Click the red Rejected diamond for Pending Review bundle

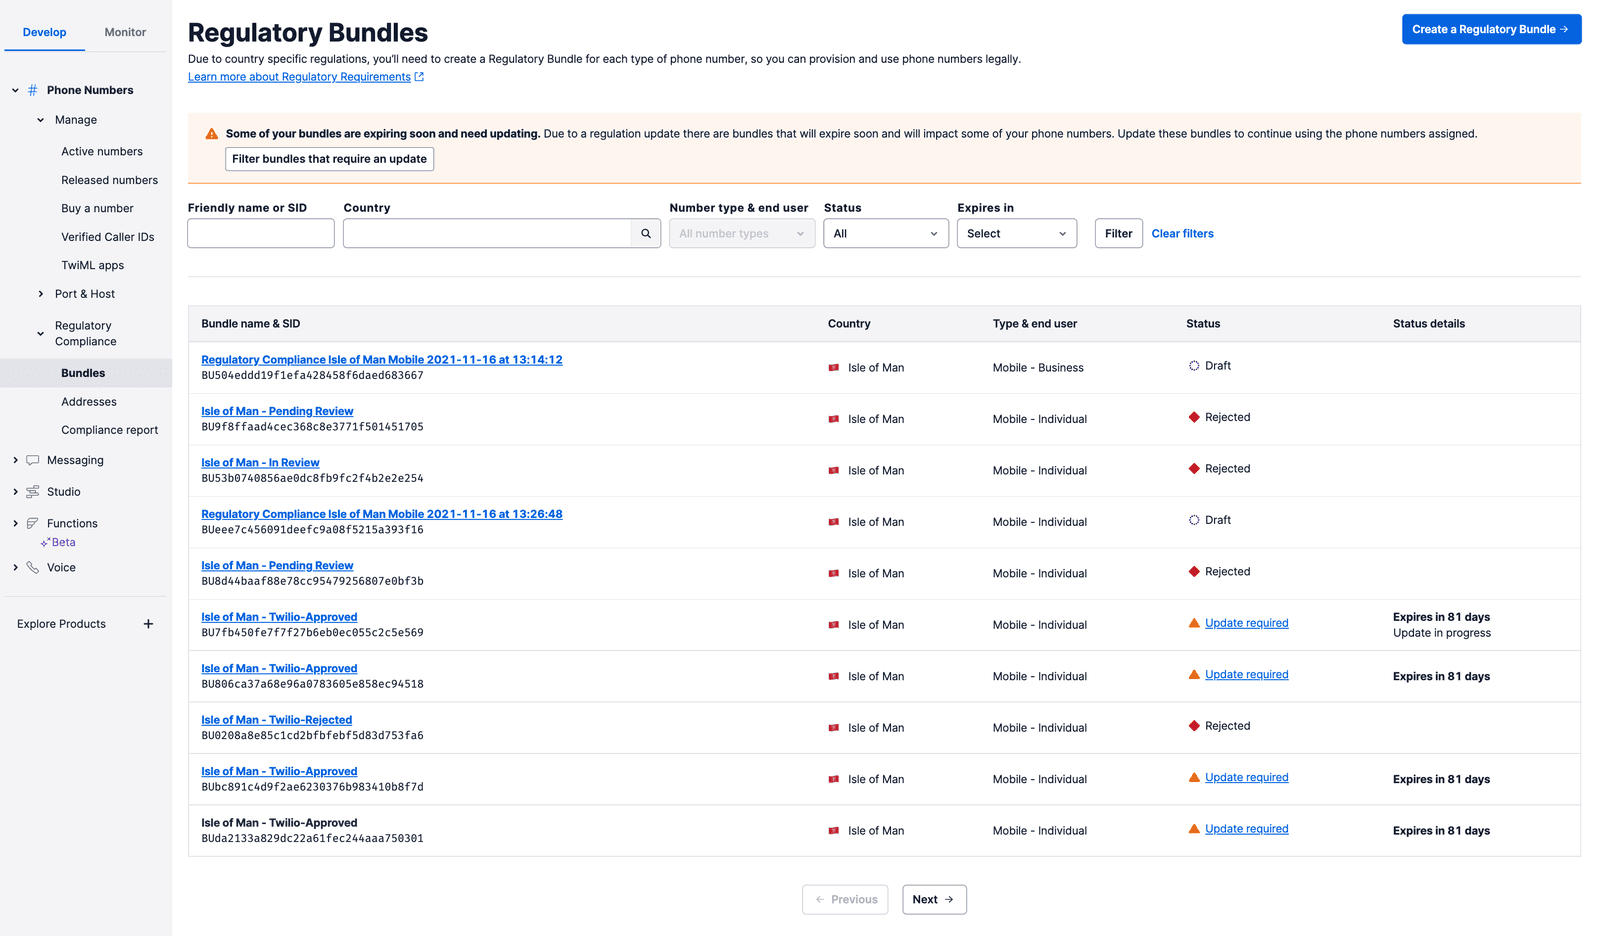click(1194, 416)
